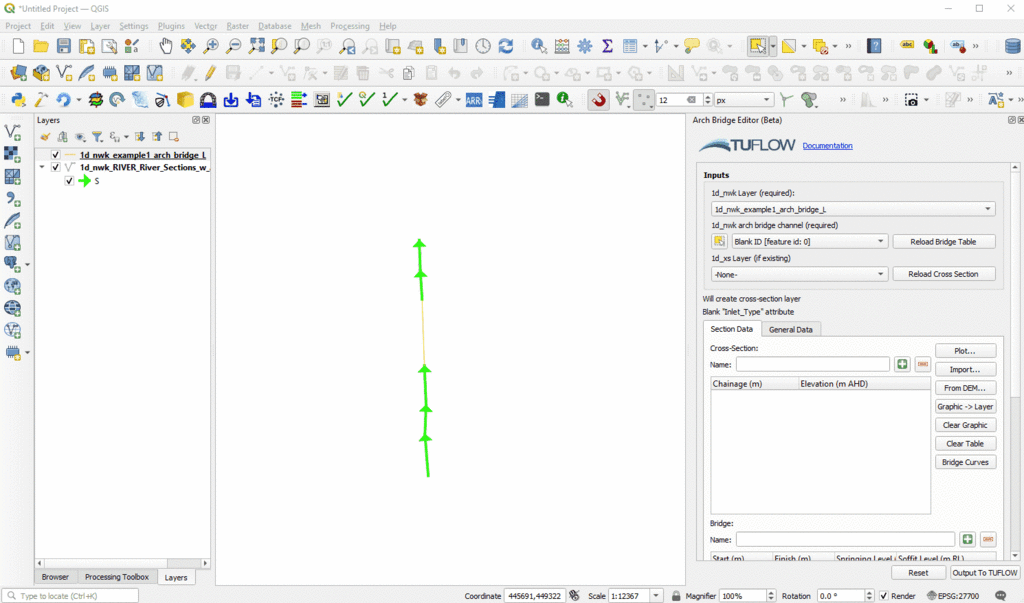
Task: Click the Add Raster Layer icon
Action: point(13,154)
